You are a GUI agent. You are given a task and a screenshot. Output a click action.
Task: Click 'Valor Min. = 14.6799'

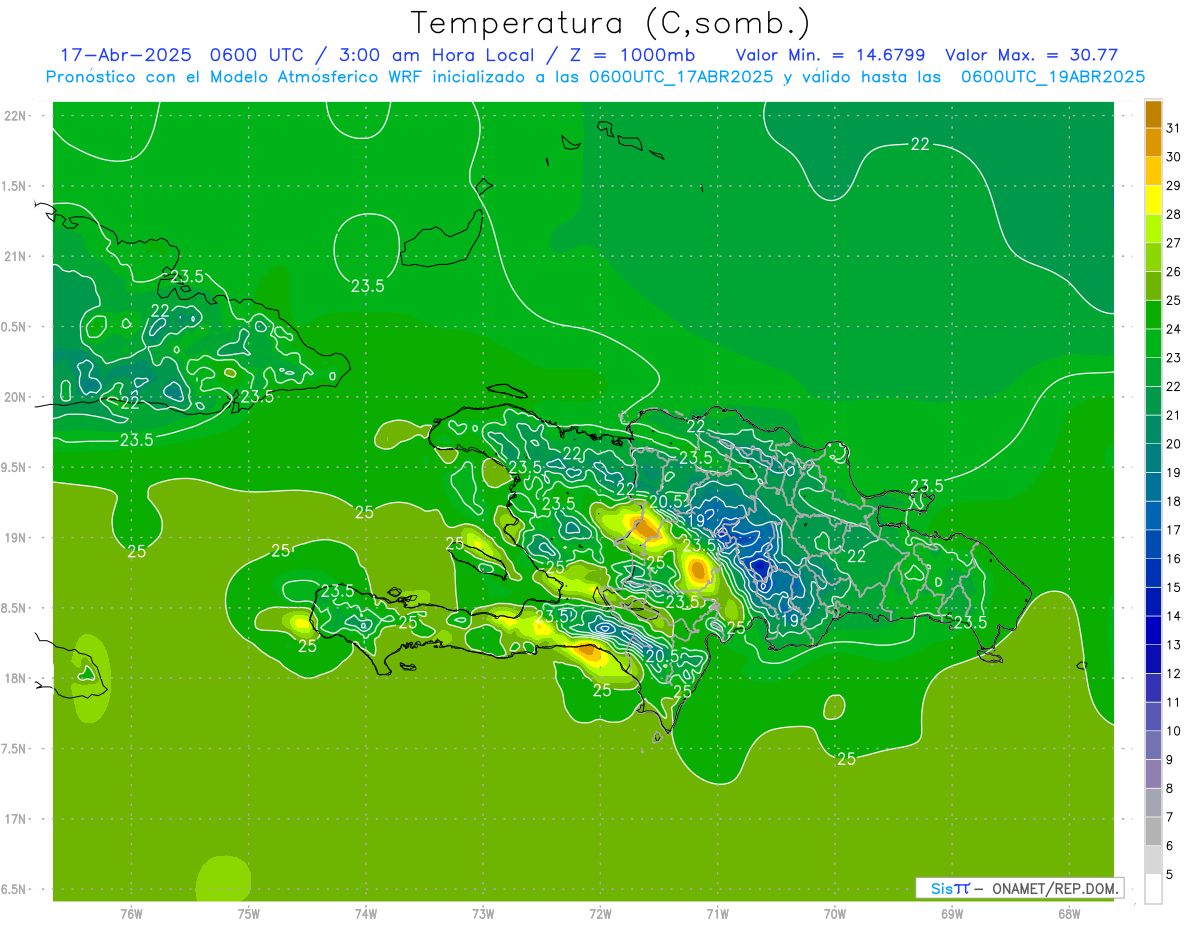click(x=830, y=55)
